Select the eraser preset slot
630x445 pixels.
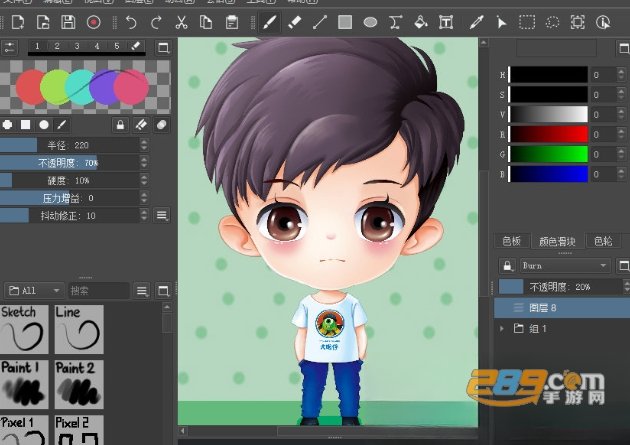pyautogui.click(x=136, y=46)
